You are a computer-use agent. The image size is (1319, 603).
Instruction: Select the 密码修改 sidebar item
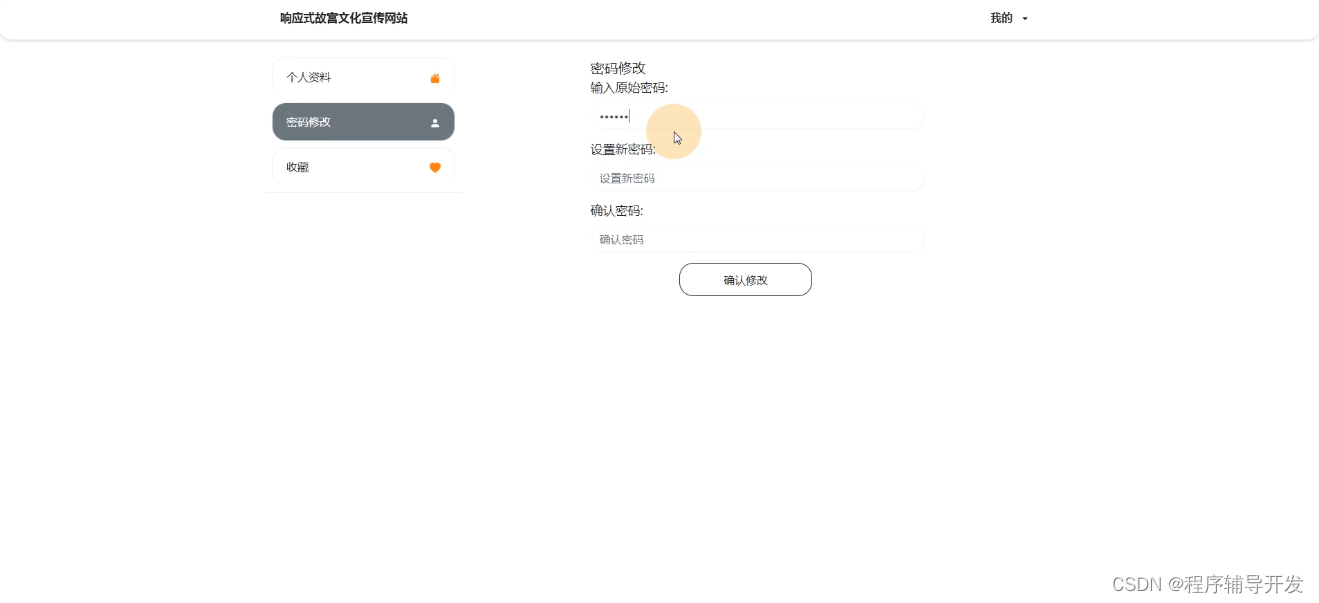pos(363,122)
